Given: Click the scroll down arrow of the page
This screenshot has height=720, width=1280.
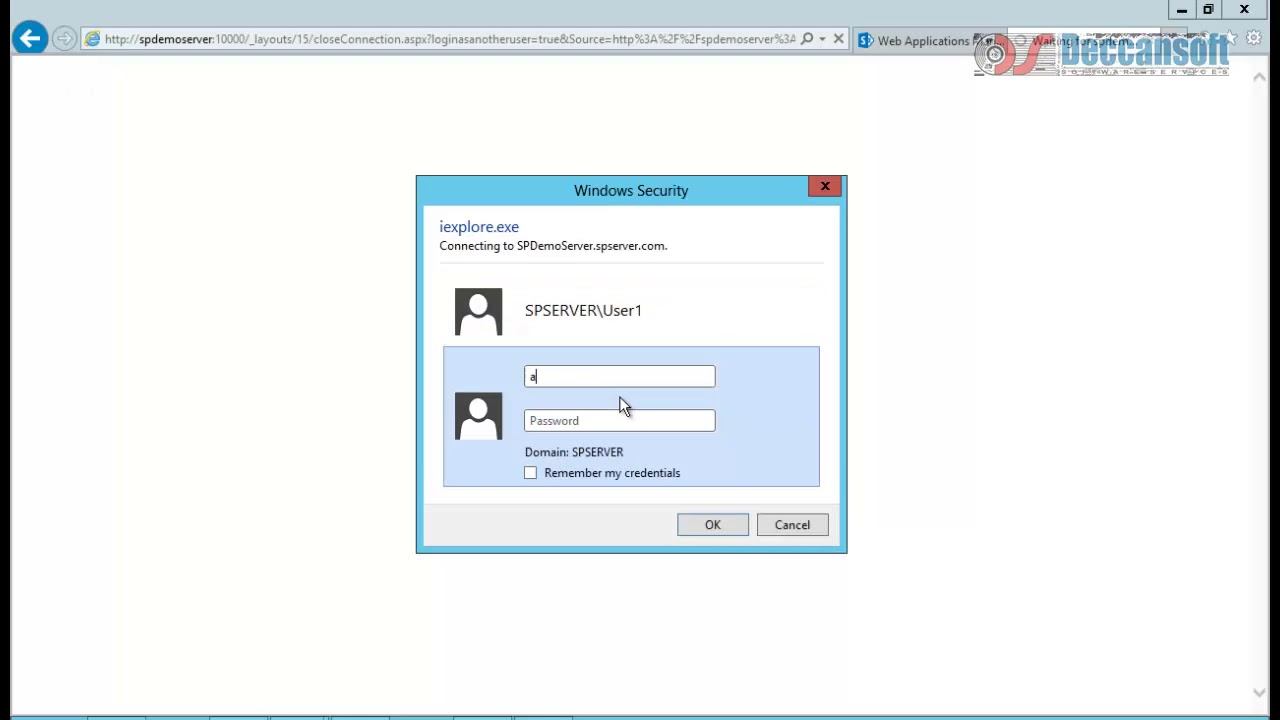Looking at the screenshot, I should tap(1259, 692).
